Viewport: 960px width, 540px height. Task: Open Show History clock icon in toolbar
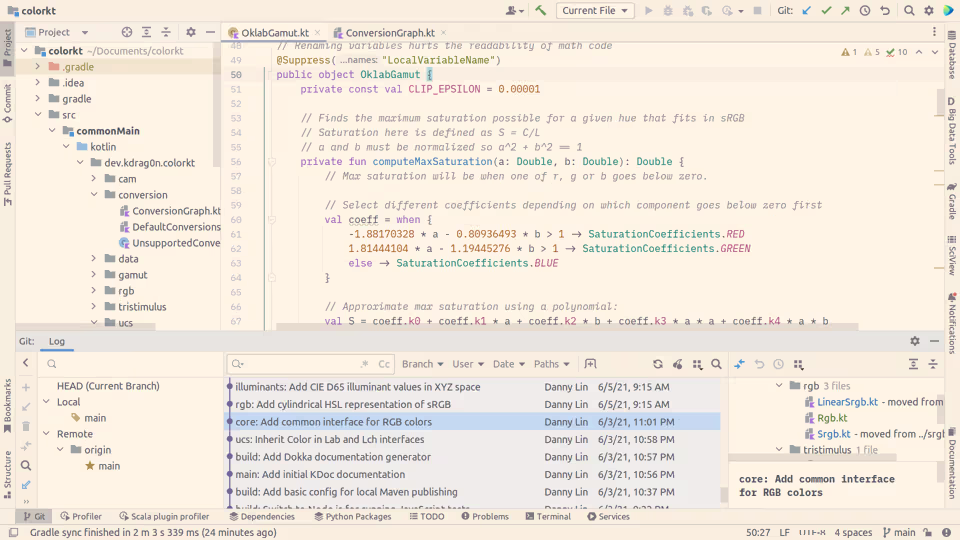coord(865,10)
